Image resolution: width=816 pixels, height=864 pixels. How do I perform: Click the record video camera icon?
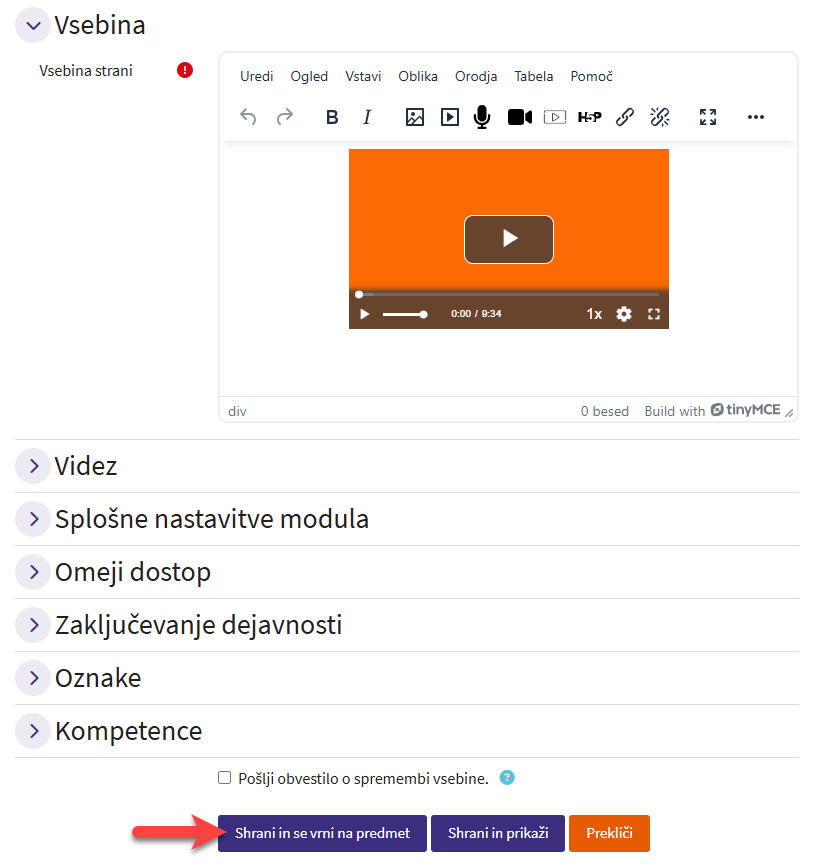(519, 117)
